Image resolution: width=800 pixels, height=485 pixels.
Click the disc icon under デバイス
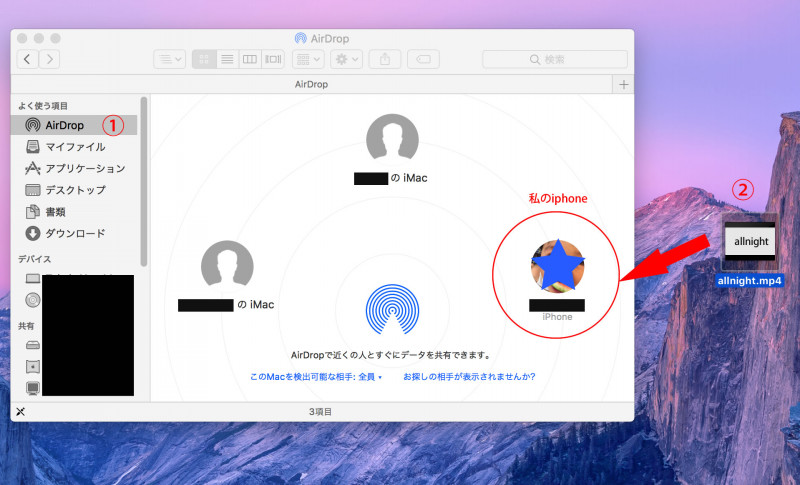coord(33,300)
